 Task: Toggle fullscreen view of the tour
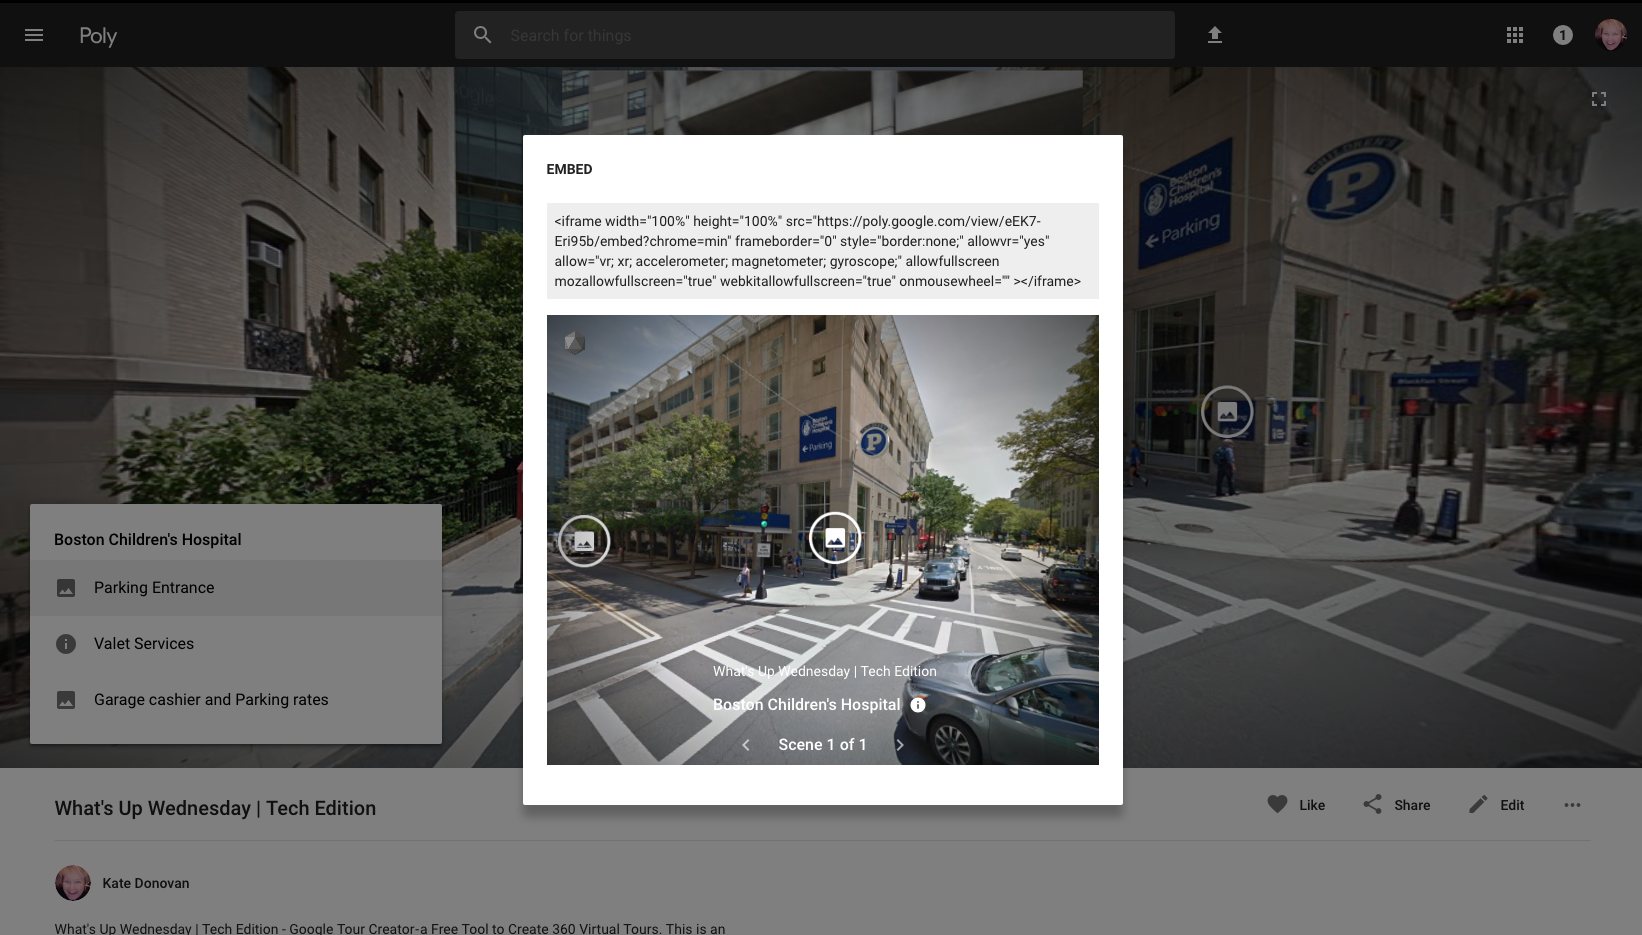[x=1599, y=99]
